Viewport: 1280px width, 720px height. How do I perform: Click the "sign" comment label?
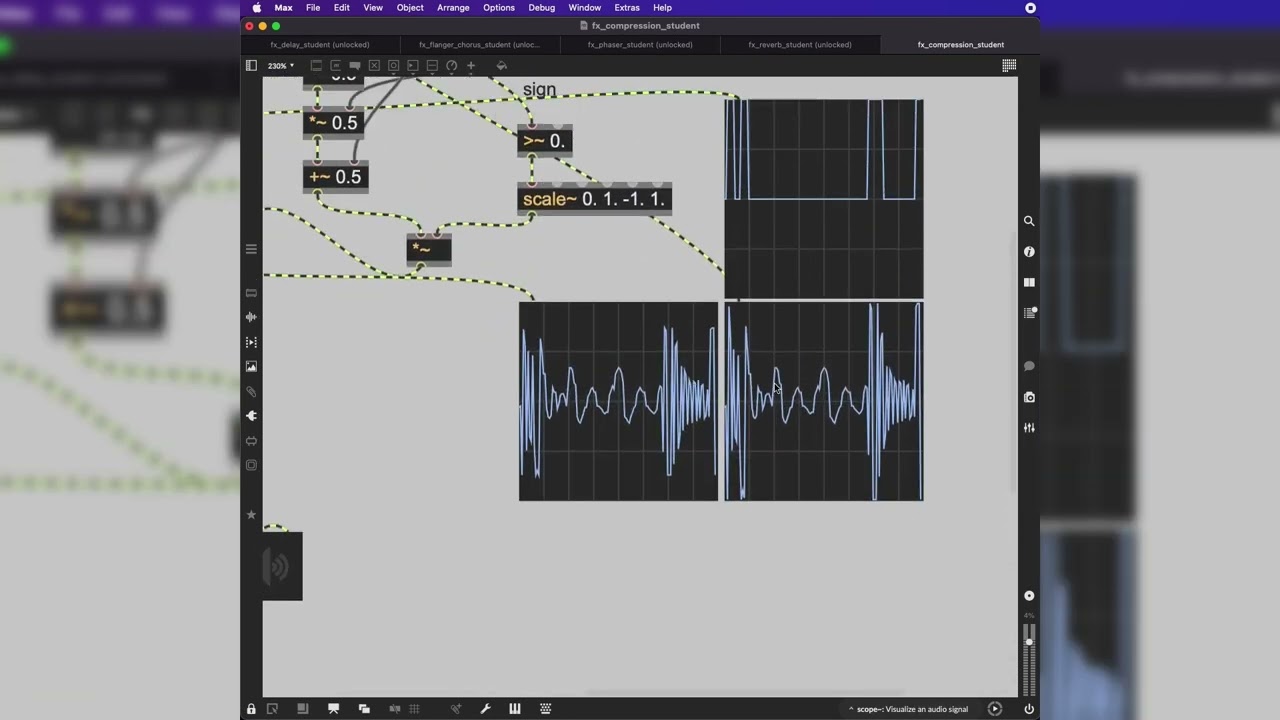(539, 90)
